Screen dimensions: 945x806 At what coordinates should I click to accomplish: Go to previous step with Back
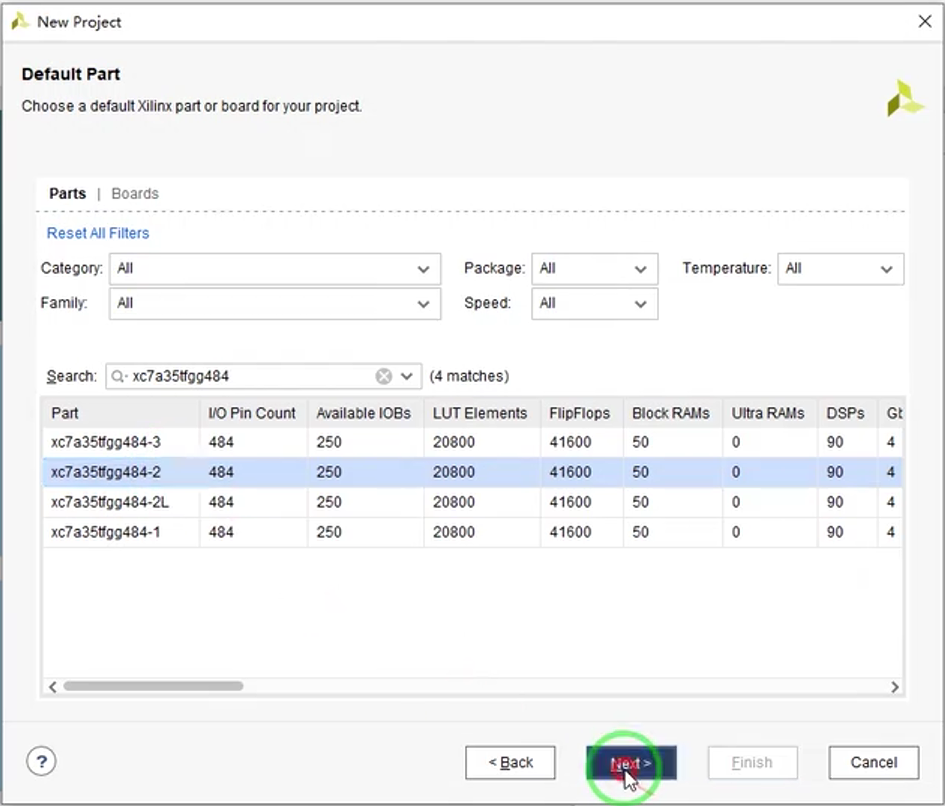(510, 763)
